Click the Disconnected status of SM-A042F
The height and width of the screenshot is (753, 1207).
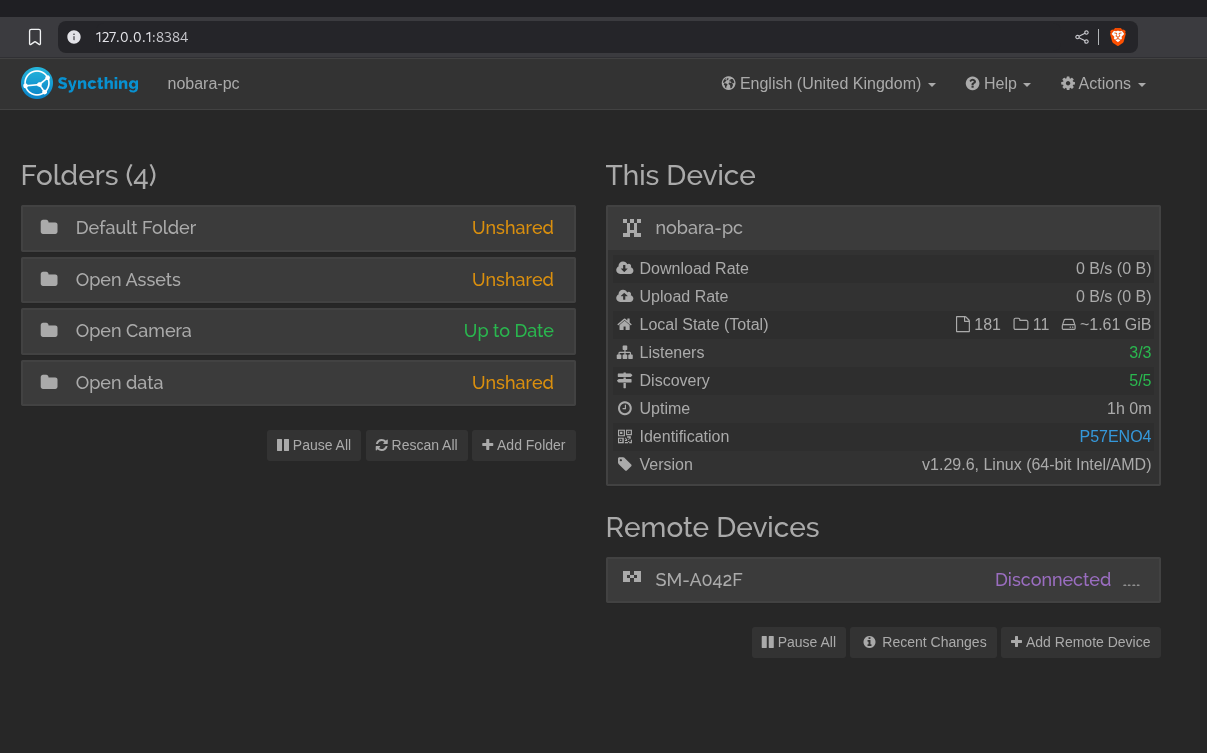point(1053,580)
